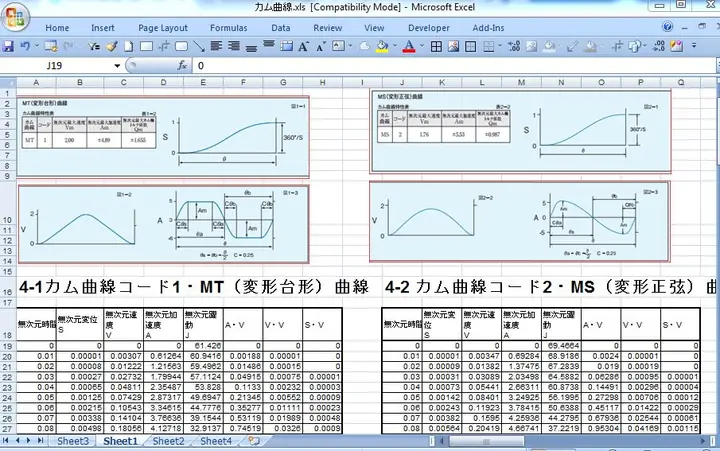Open the Formulas ribbon tab

click(229, 28)
